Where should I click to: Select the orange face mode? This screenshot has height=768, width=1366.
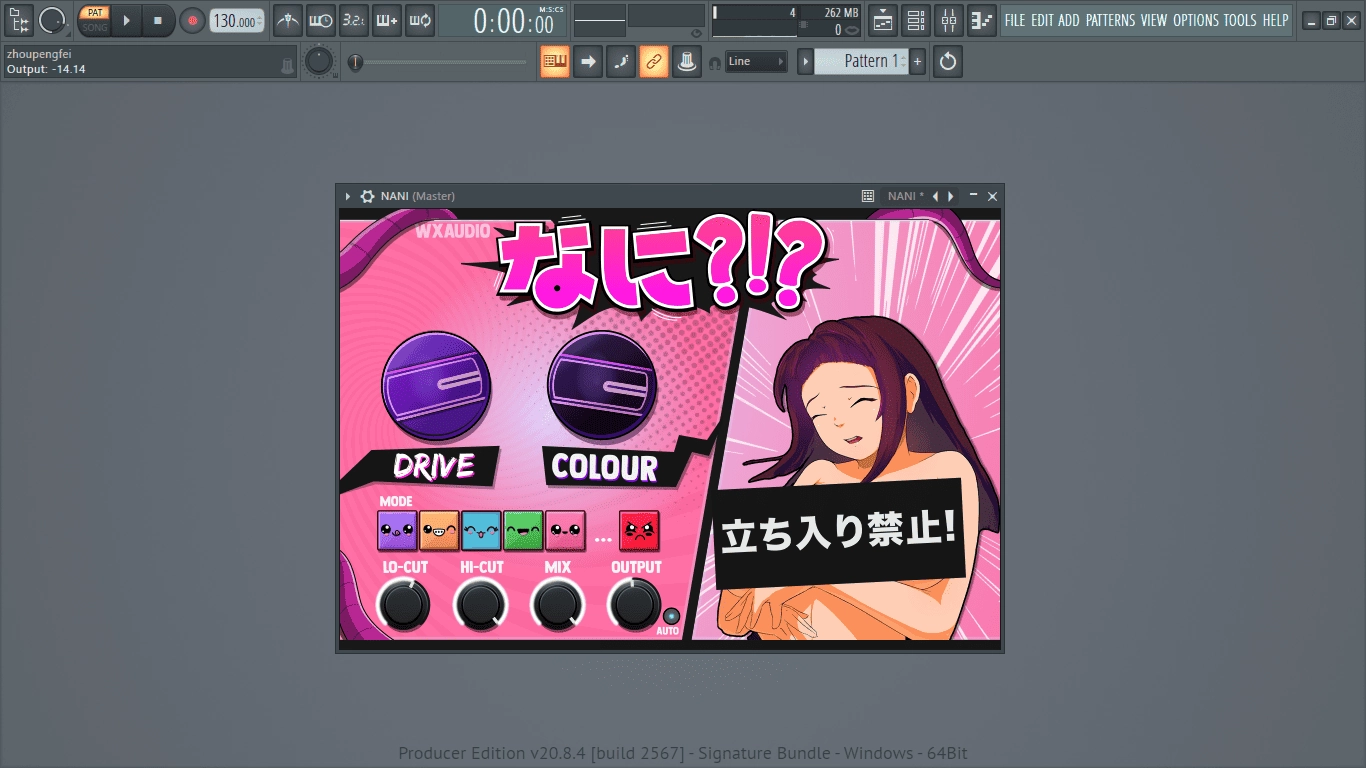coord(439,531)
